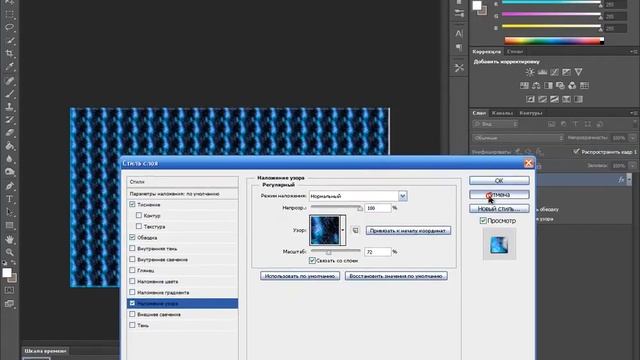Select the Brush tool
This screenshot has height=360, width=640.
pyautogui.click(x=10, y=93)
